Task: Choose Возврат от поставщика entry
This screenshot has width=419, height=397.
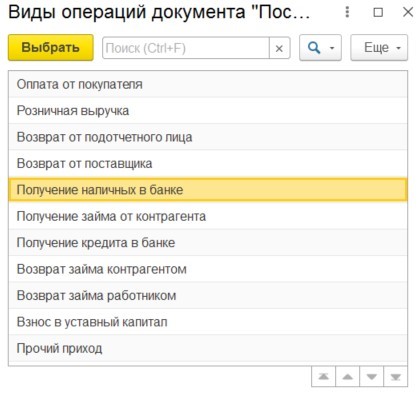Action: pos(208,163)
